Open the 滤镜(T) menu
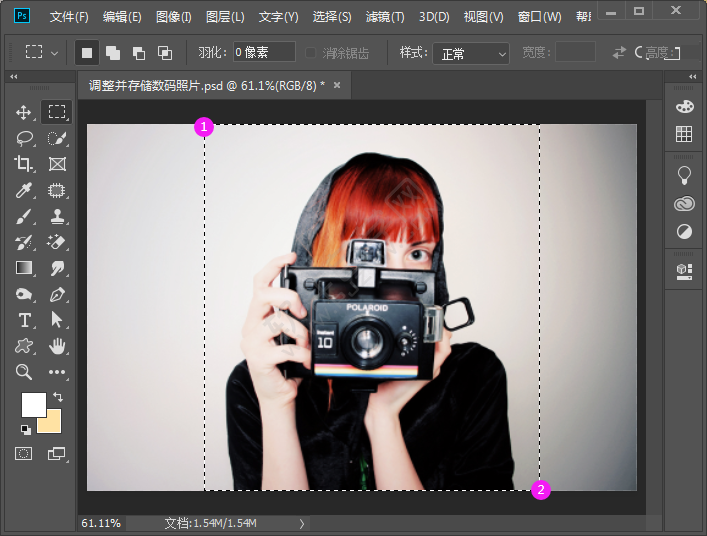Screen dimensions: 707x536 point(385,17)
